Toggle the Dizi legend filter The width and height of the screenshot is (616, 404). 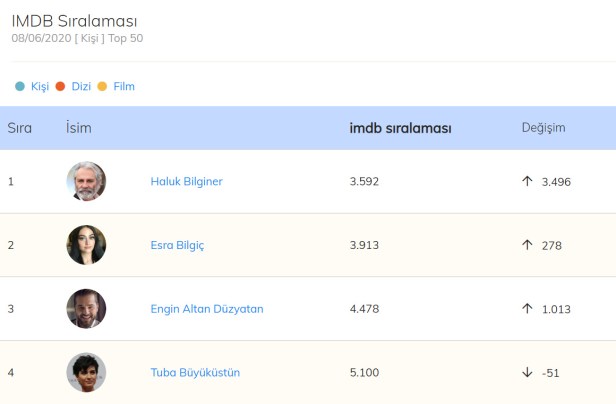tap(81, 87)
